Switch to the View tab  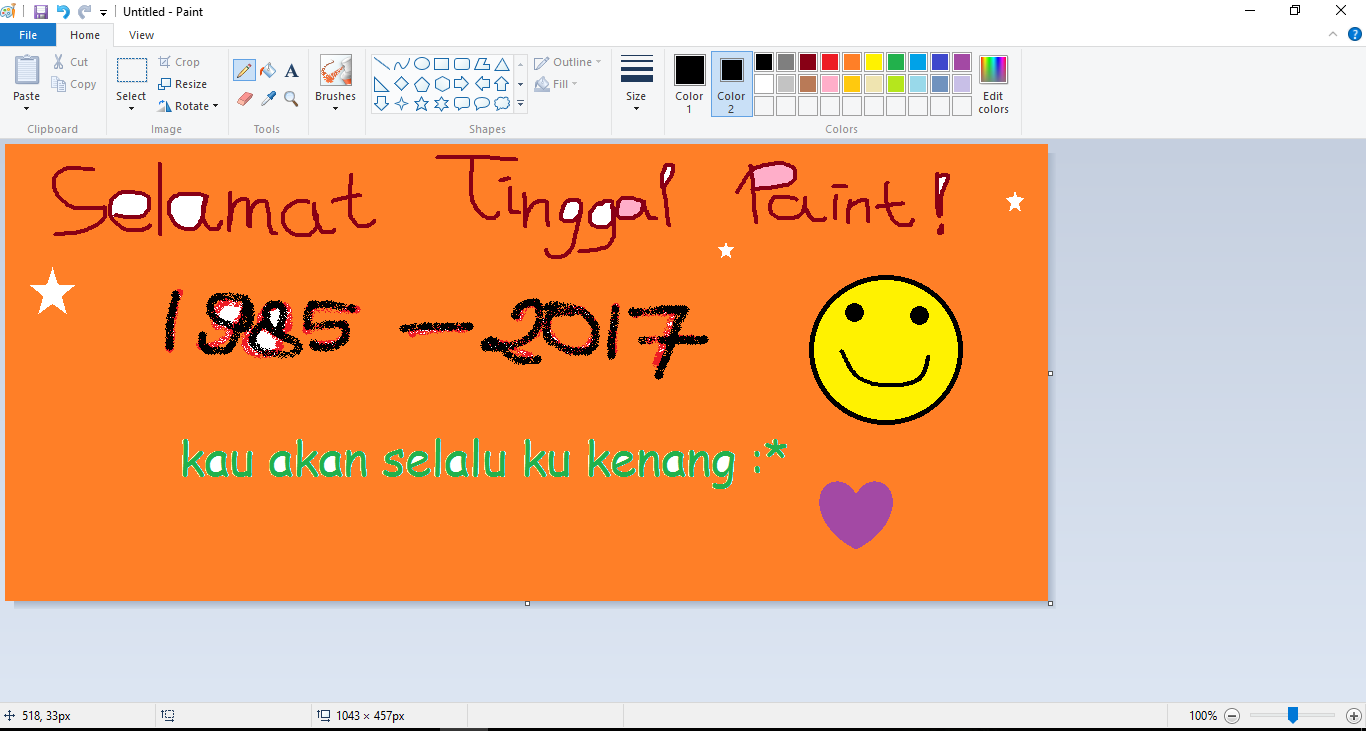coord(142,35)
